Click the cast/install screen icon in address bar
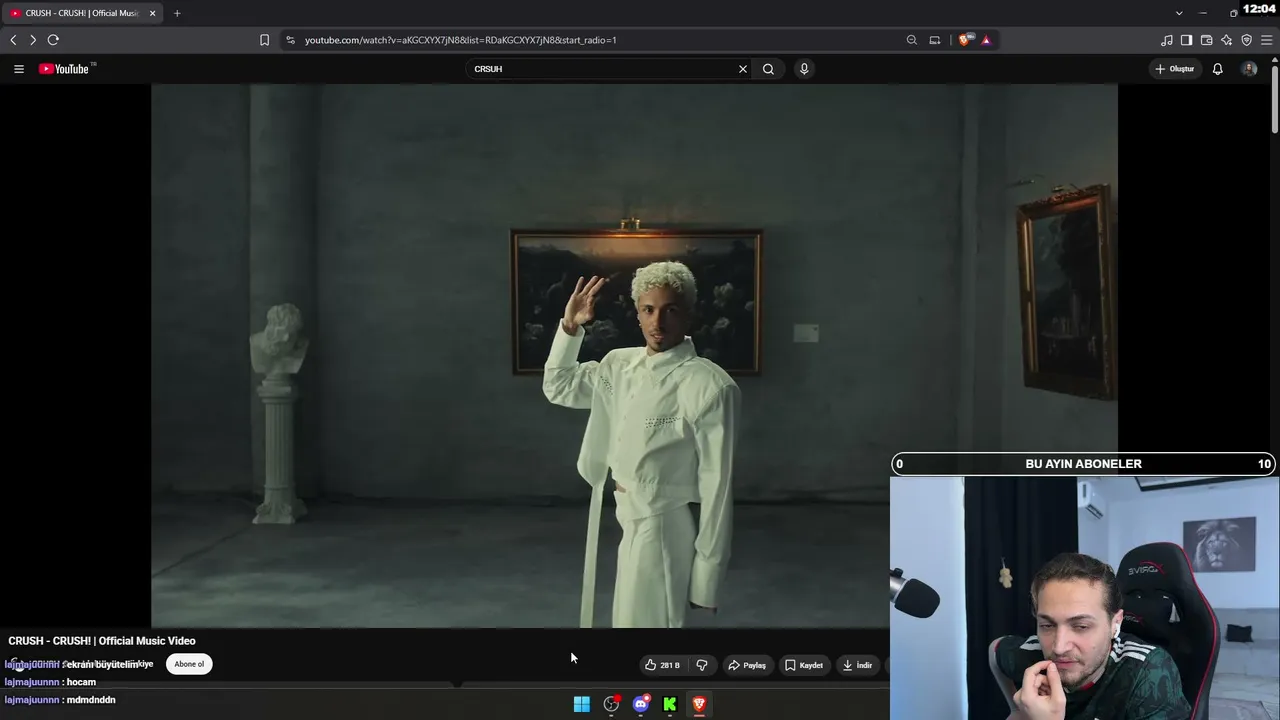Screen dimensions: 1280x720 (935, 40)
